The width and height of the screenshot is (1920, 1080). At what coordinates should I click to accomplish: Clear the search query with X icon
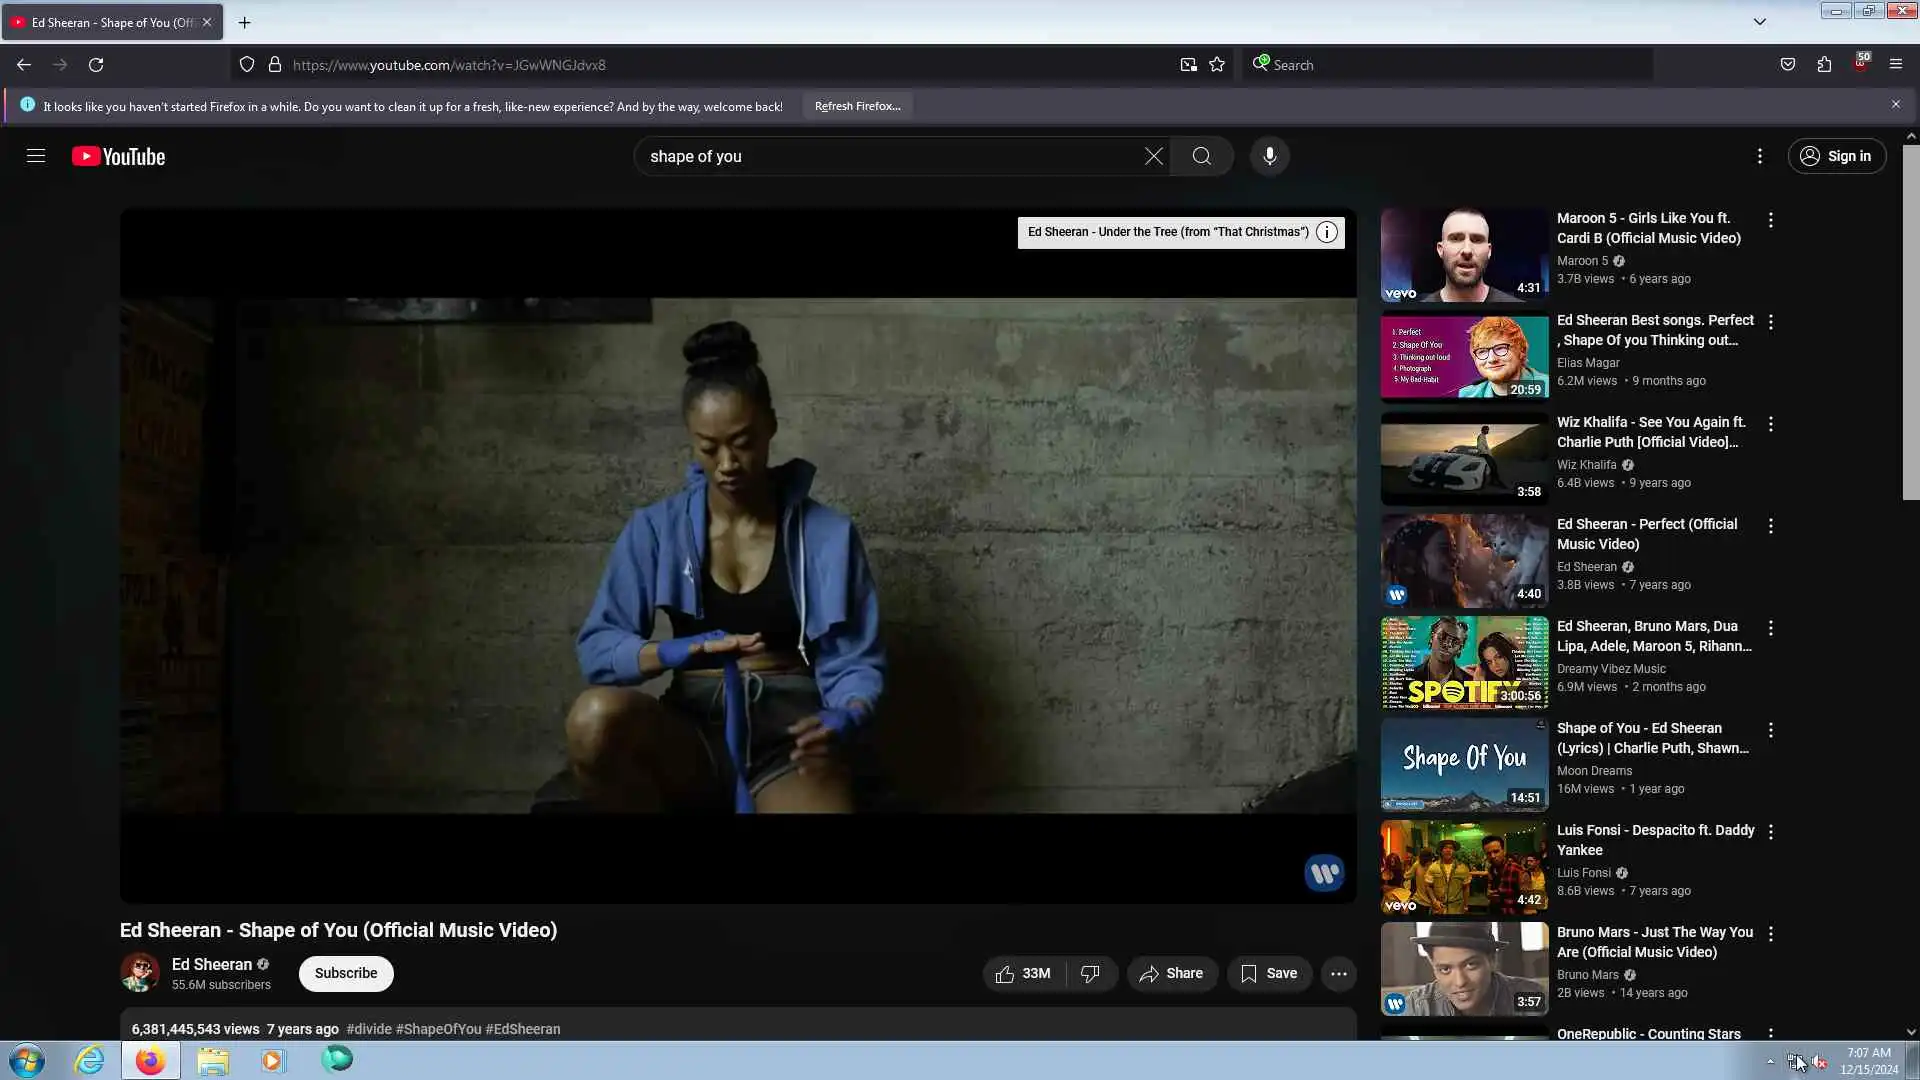click(1153, 156)
